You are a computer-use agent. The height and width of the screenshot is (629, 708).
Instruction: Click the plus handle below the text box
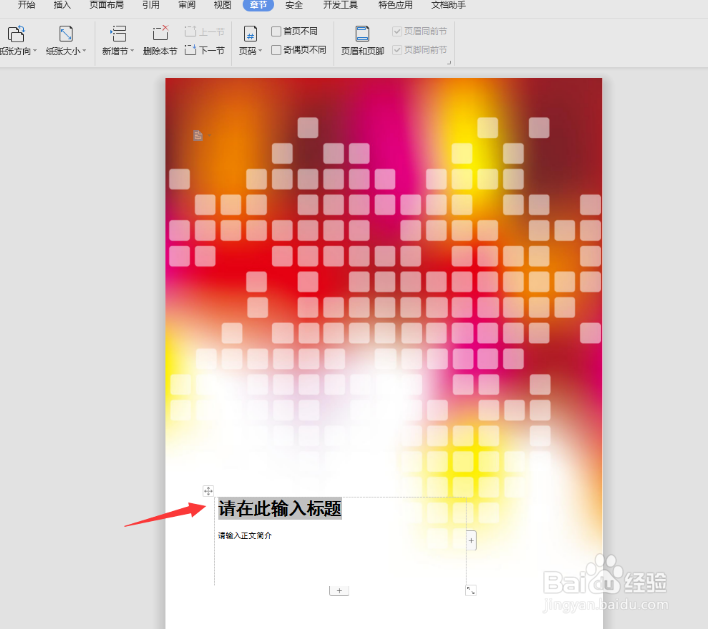pos(339,590)
